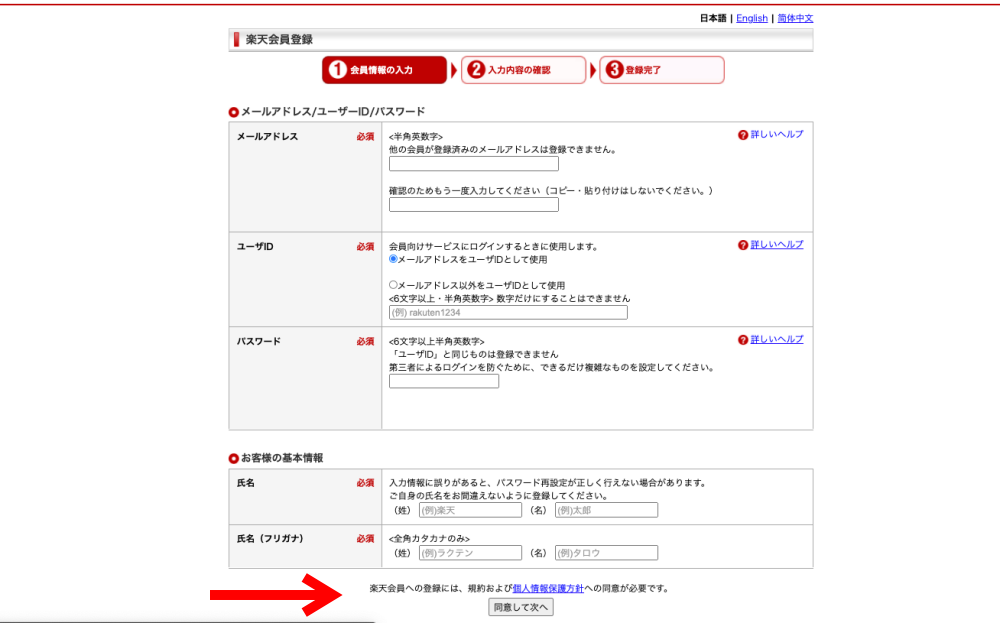The height and width of the screenshot is (623, 1000).
Task: Select メールアドレス以外をユーザIDとして使用 radio
Action: point(393,285)
